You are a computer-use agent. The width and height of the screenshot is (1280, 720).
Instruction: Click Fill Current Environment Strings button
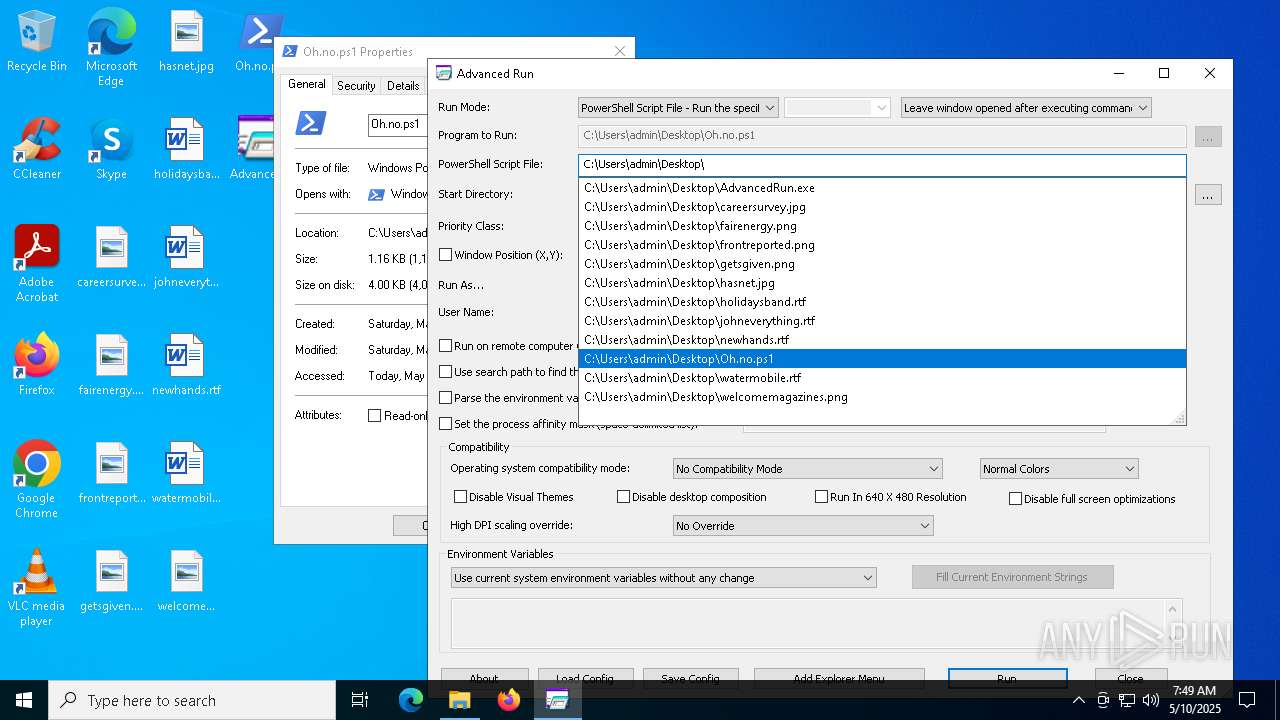[1012, 577]
